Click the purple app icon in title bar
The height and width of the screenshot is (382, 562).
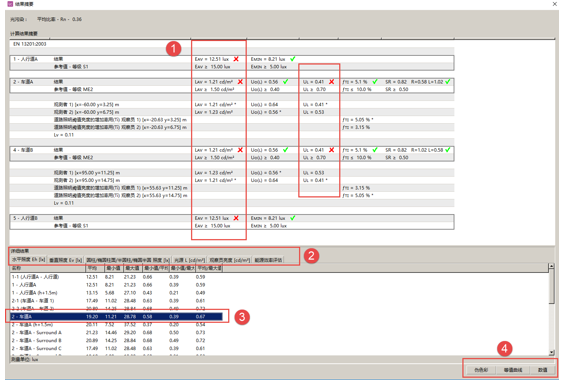click(x=10, y=4)
